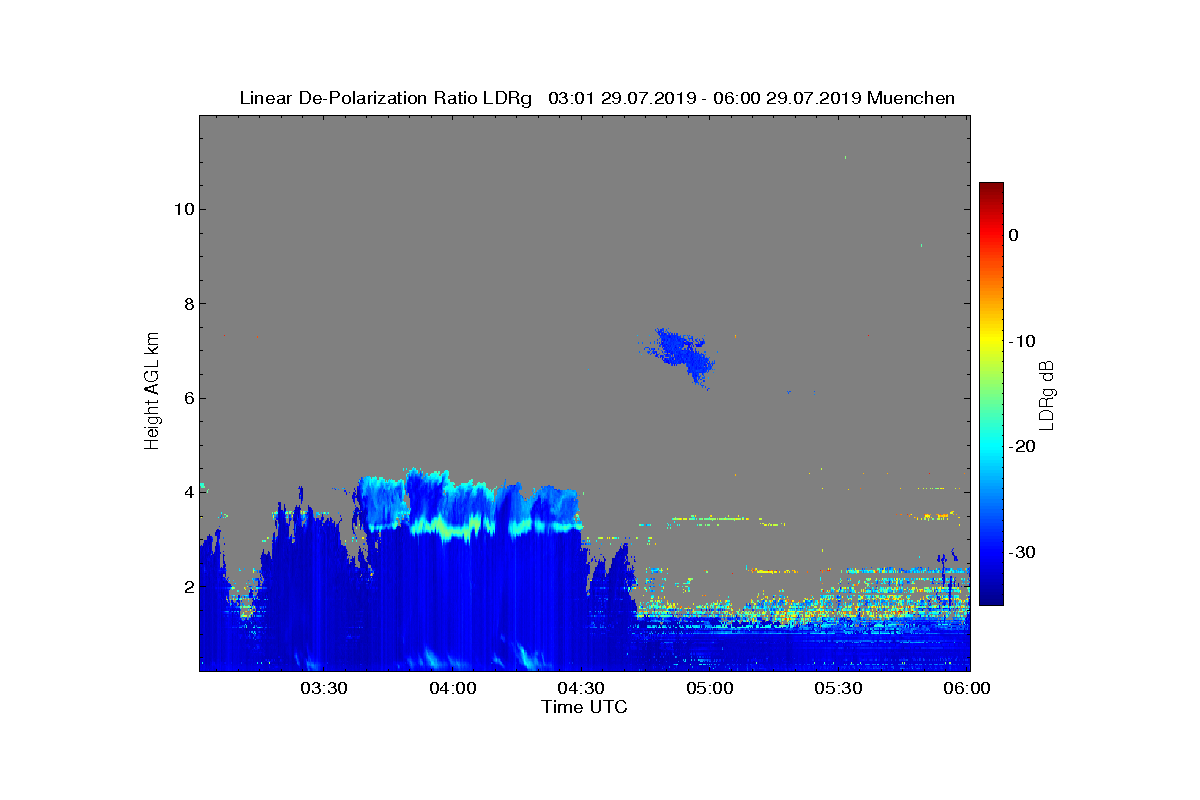
Task: Click the 'Time UTC' x-axis label
Action: (x=584, y=707)
